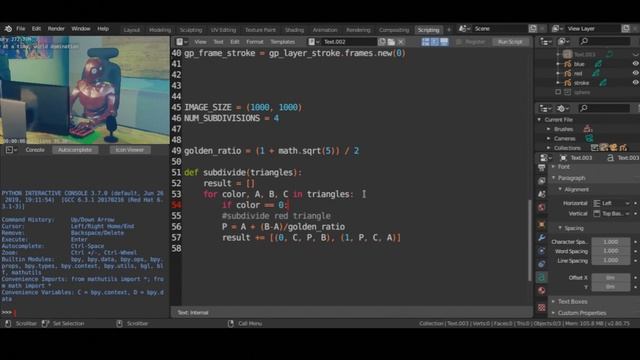Open the View Layer browse dropdown icon
640x360 pixels.
click(557, 29)
